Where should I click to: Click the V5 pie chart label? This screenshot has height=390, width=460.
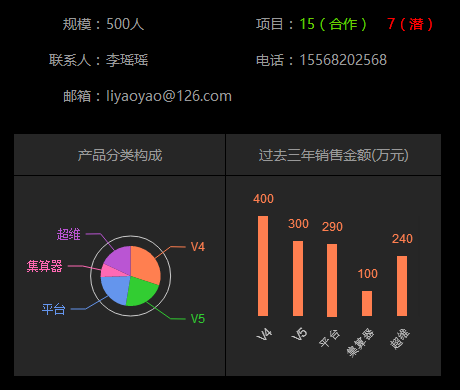point(198,319)
